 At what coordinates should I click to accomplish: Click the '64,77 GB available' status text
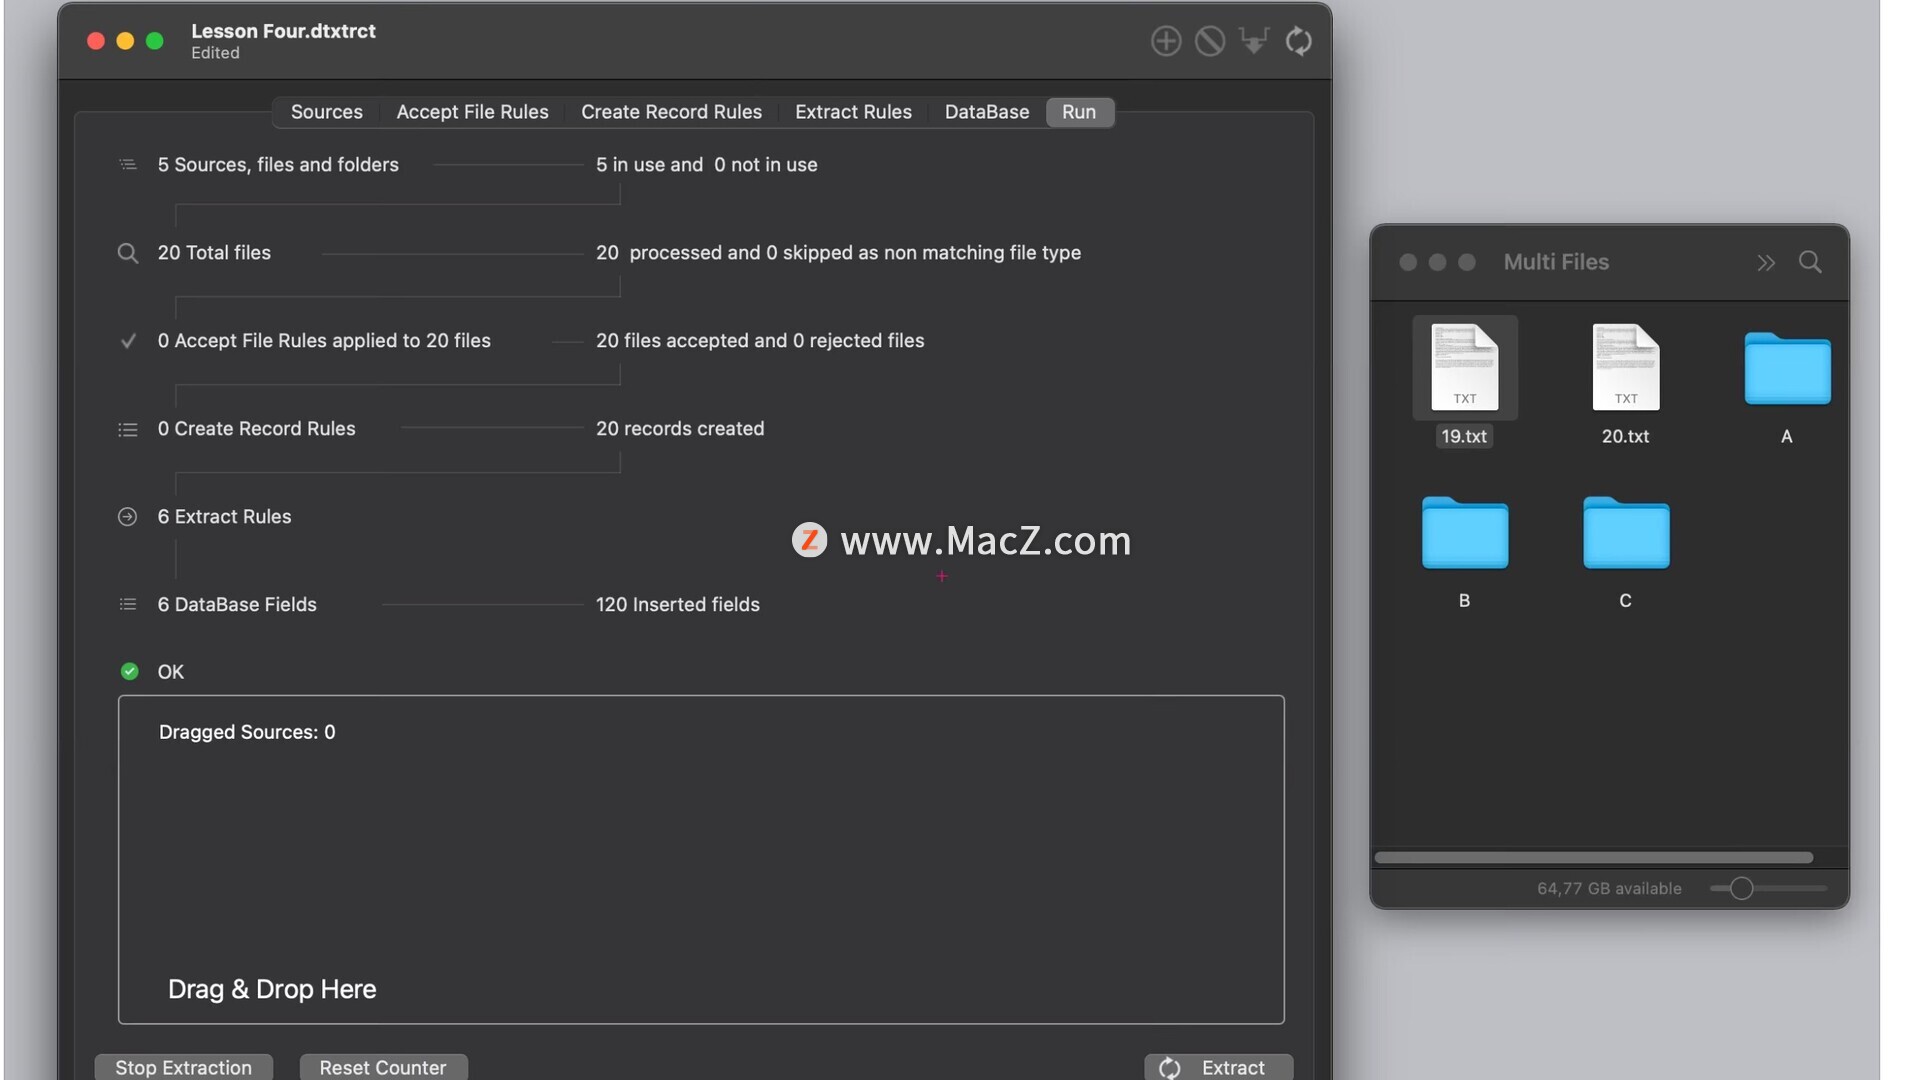coord(1609,888)
